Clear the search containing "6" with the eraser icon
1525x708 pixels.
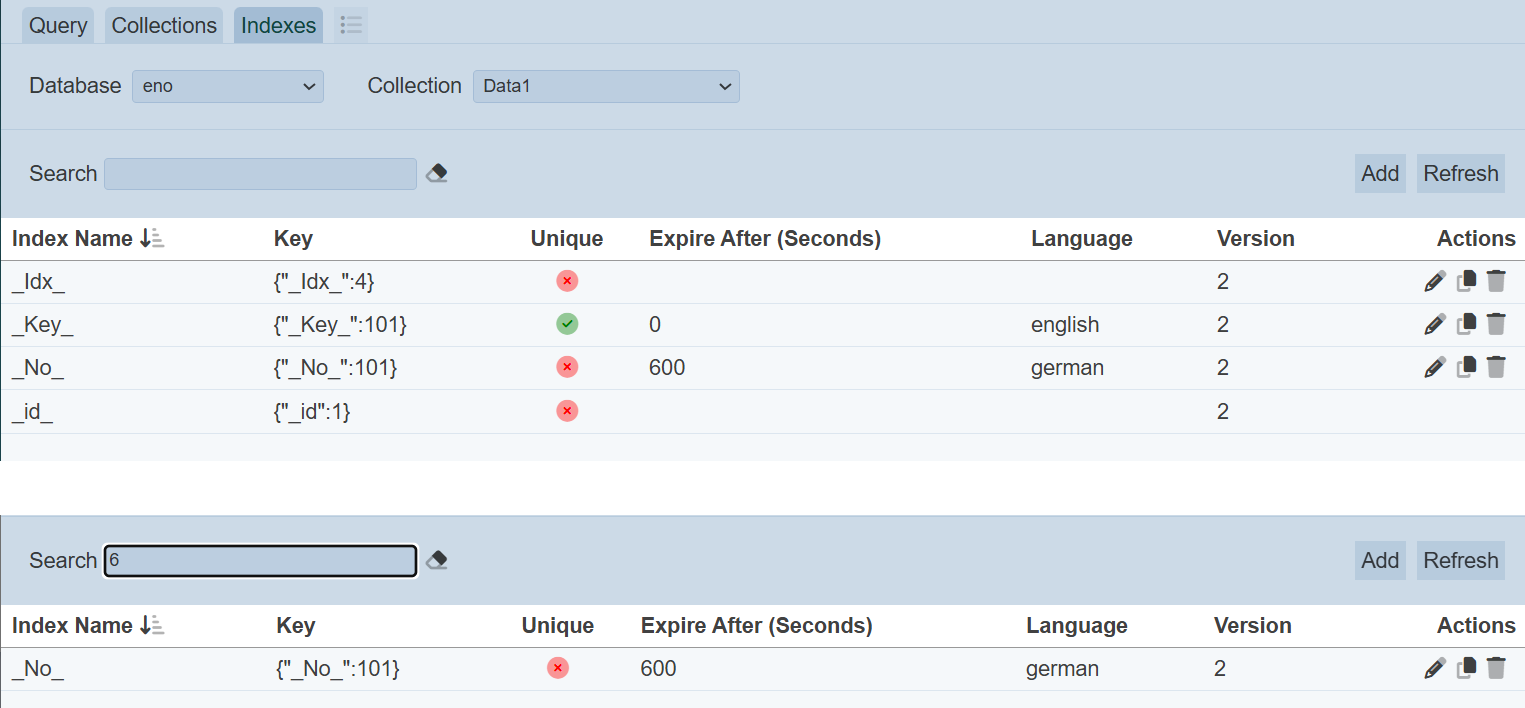[x=436, y=561]
